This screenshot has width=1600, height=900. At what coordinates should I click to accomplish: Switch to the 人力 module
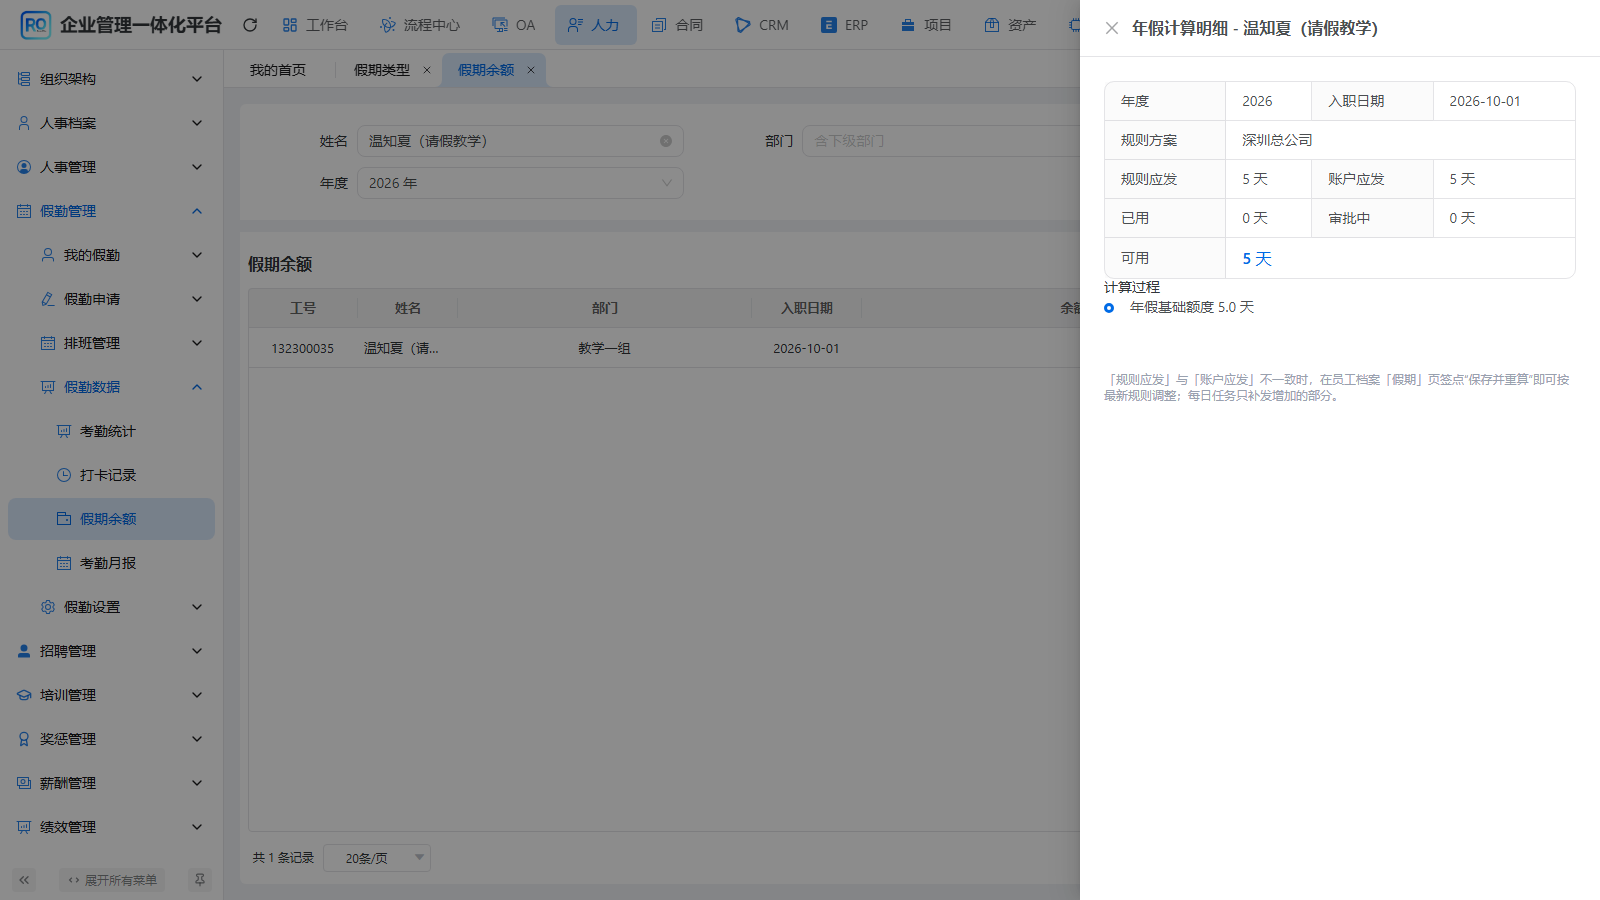595,25
